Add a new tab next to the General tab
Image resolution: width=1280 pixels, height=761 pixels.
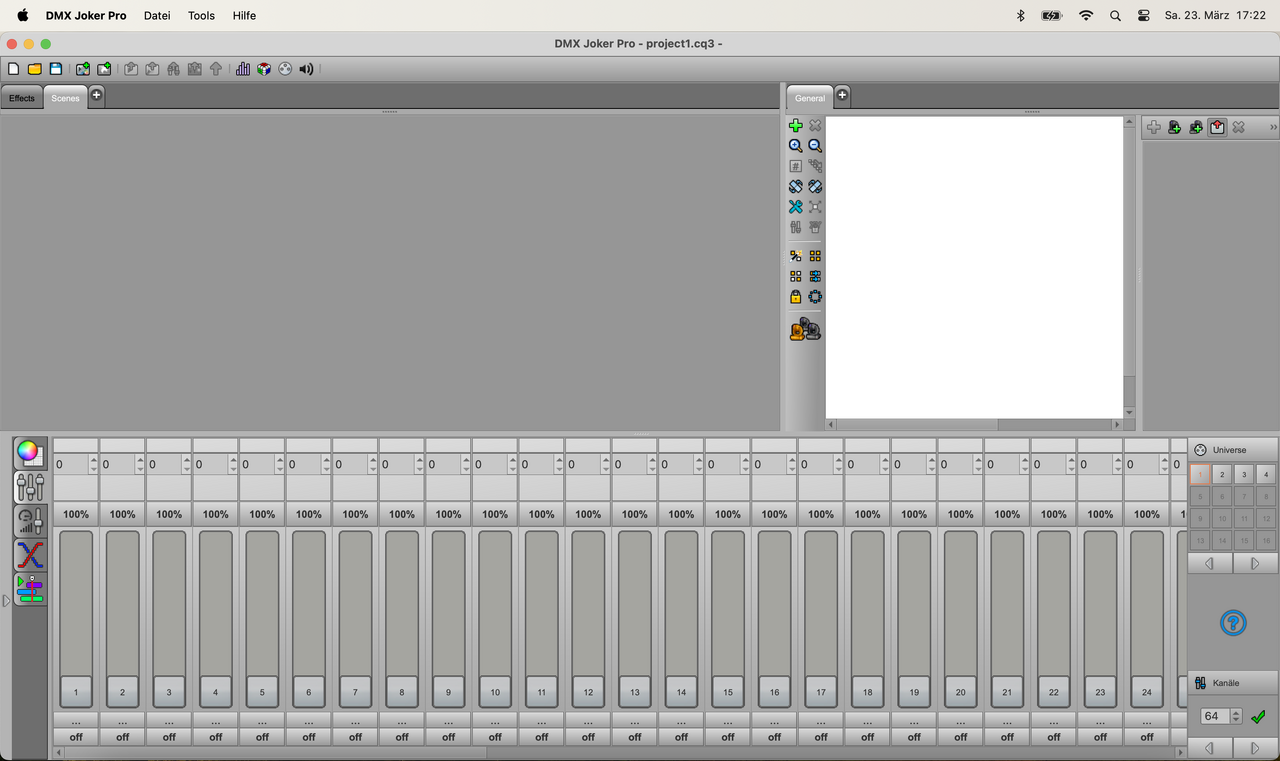842,95
